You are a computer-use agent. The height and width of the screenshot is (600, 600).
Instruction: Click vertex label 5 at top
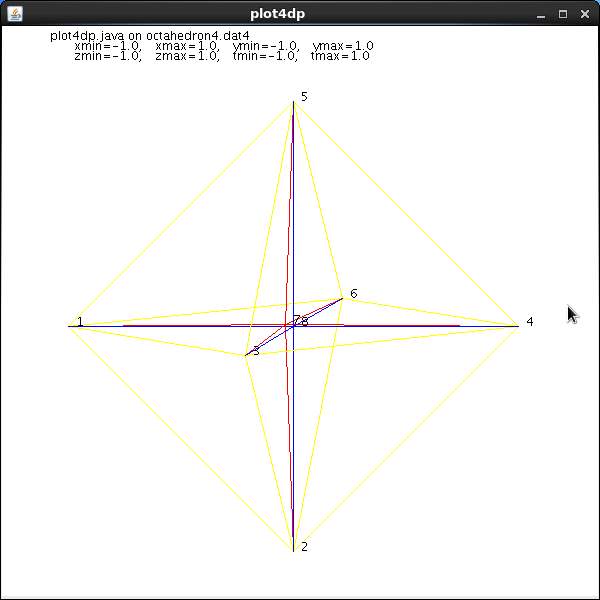click(x=304, y=97)
